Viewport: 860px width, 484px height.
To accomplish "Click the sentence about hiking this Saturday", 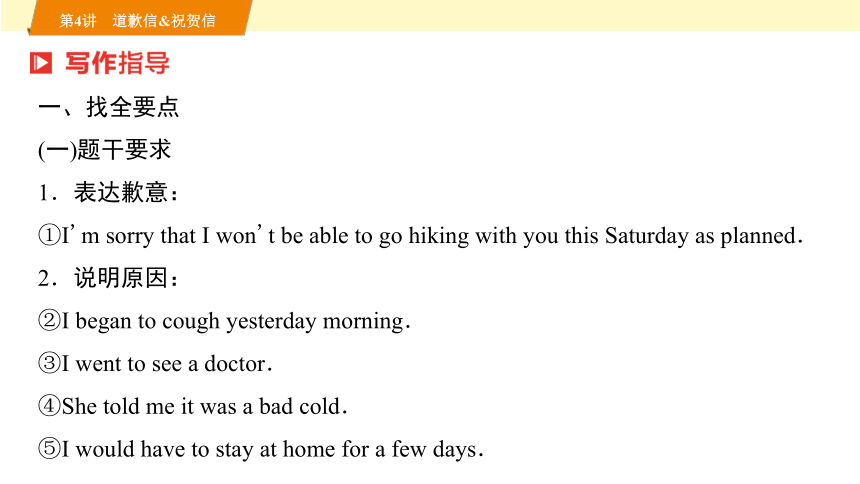I will 432,235.
